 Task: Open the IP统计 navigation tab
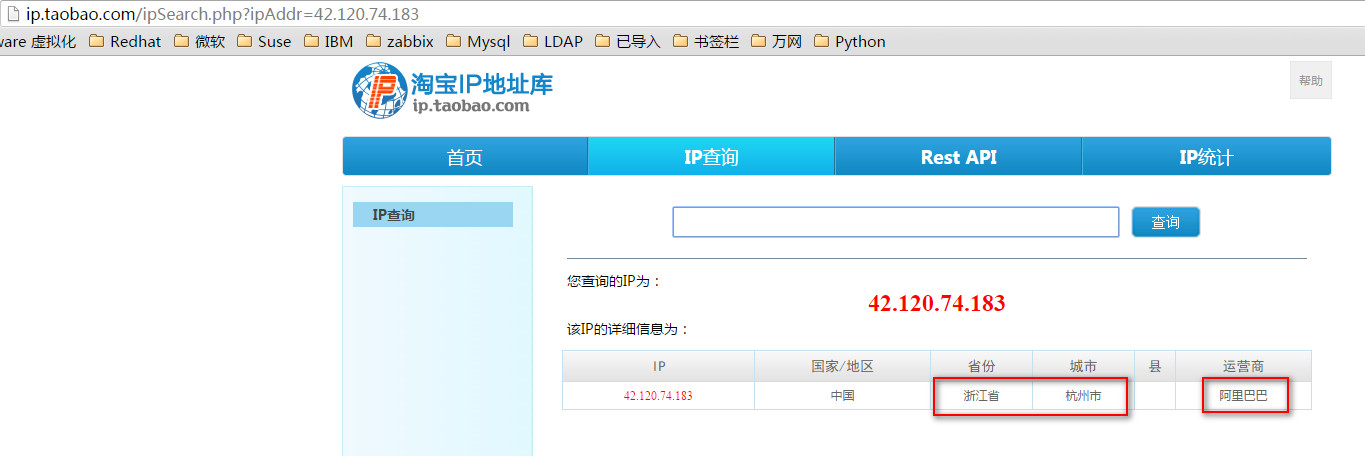pos(1206,157)
